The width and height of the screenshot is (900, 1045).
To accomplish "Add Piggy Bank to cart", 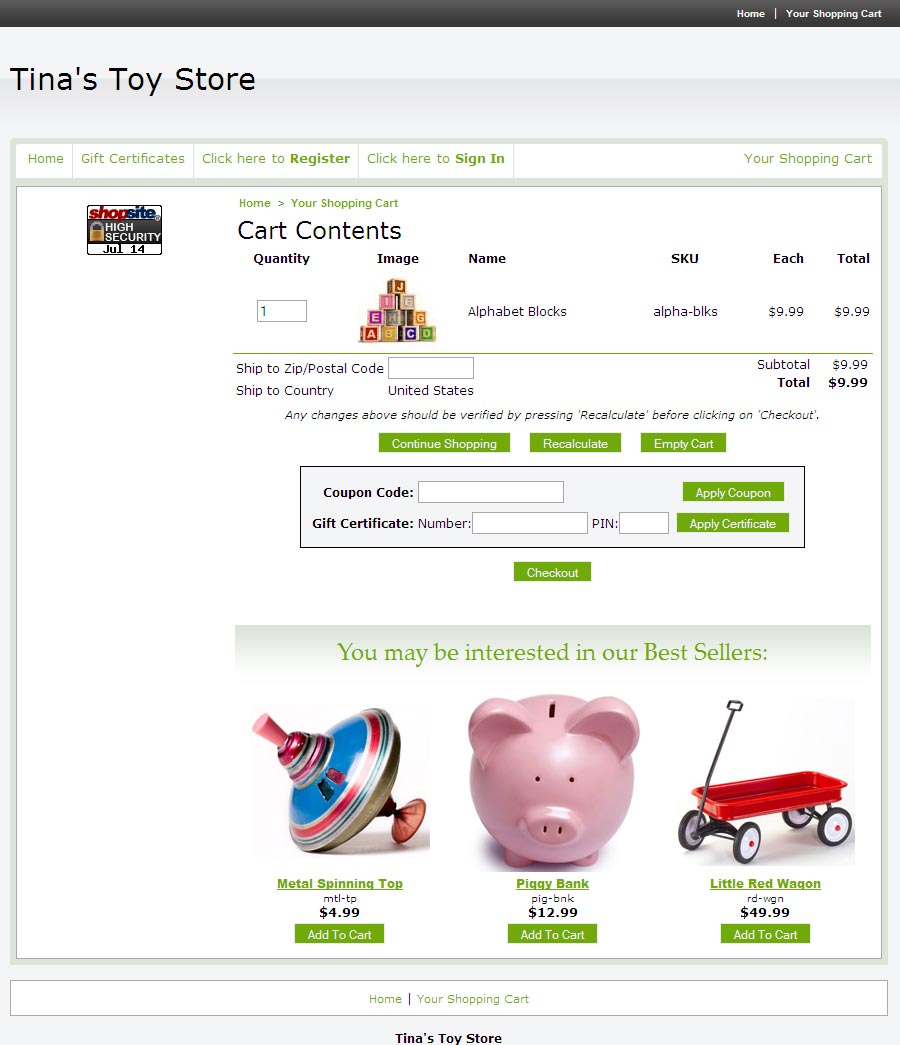I will pyautogui.click(x=553, y=934).
